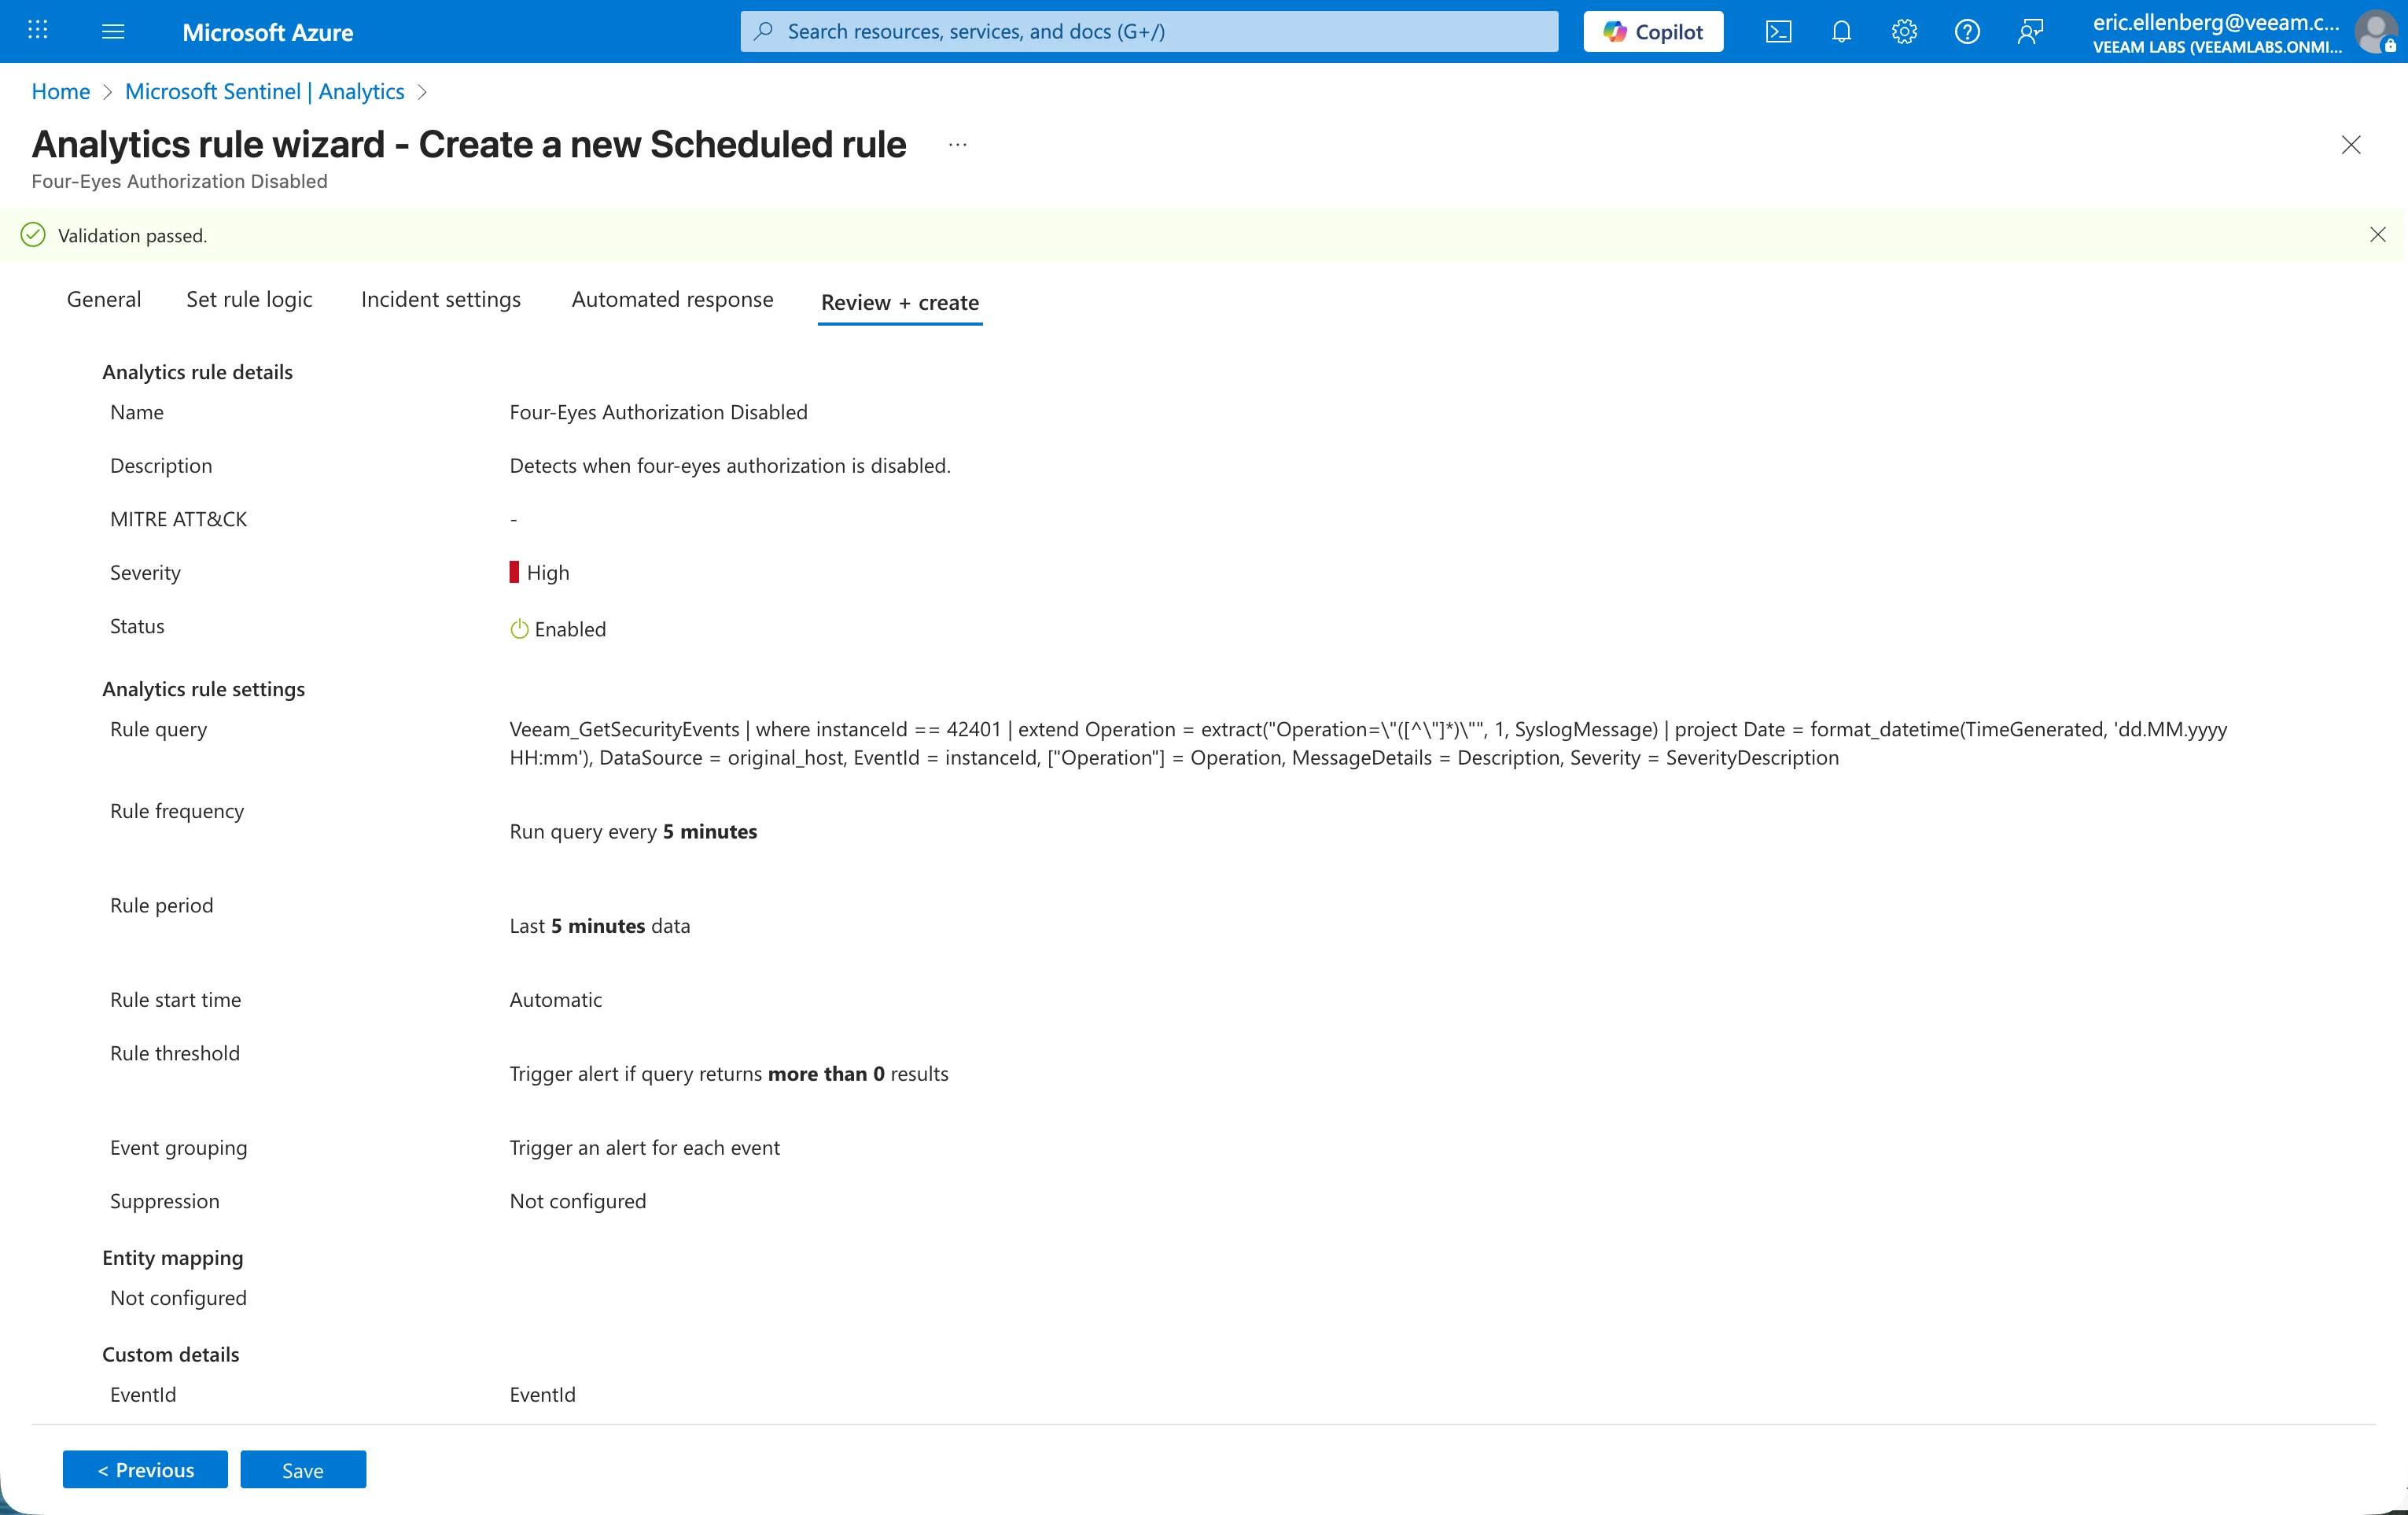Open the notifications bell
2408x1515 pixels.
(x=1841, y=31)
